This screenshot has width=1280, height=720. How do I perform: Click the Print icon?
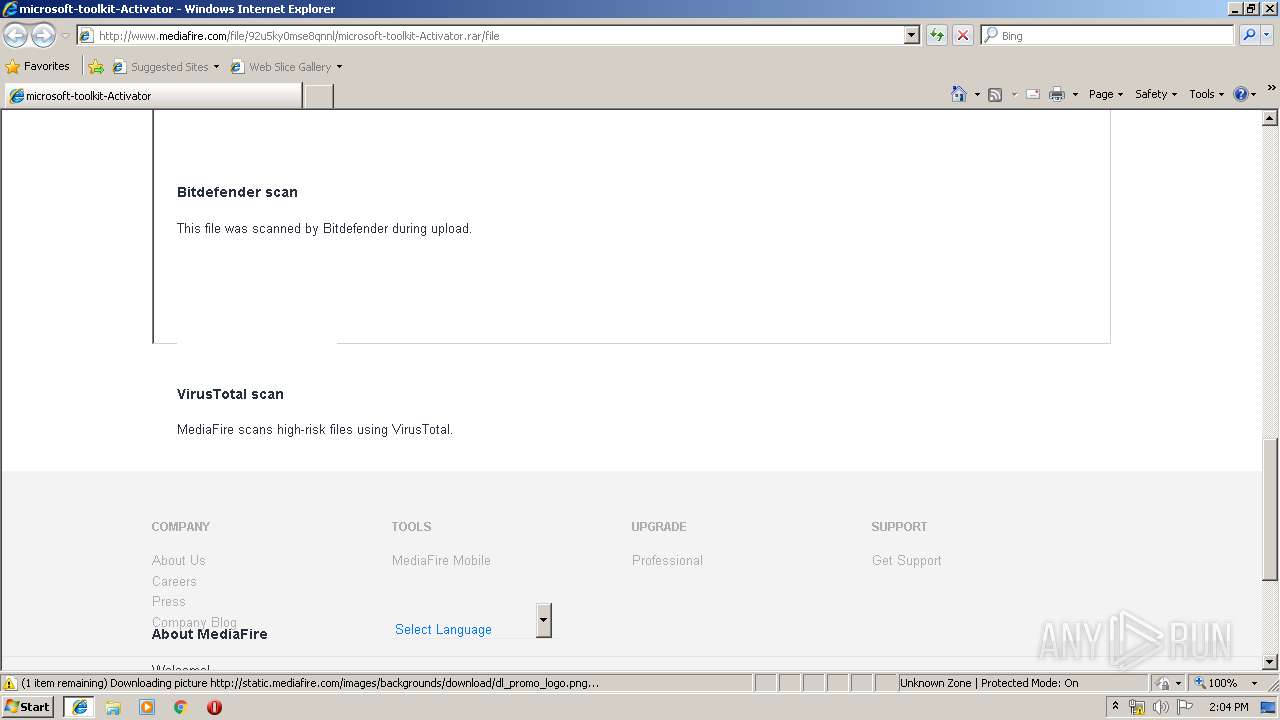click(x=1056, y=94)
